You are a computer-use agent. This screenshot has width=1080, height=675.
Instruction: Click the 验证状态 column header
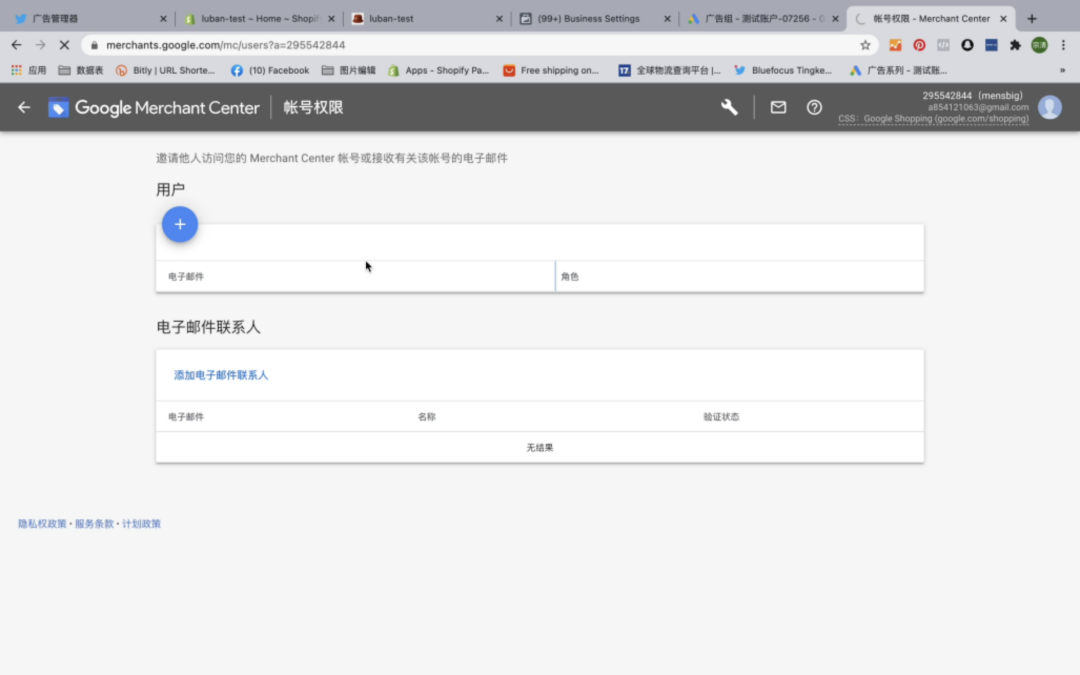pyautogui.click(x=720, y=417)
